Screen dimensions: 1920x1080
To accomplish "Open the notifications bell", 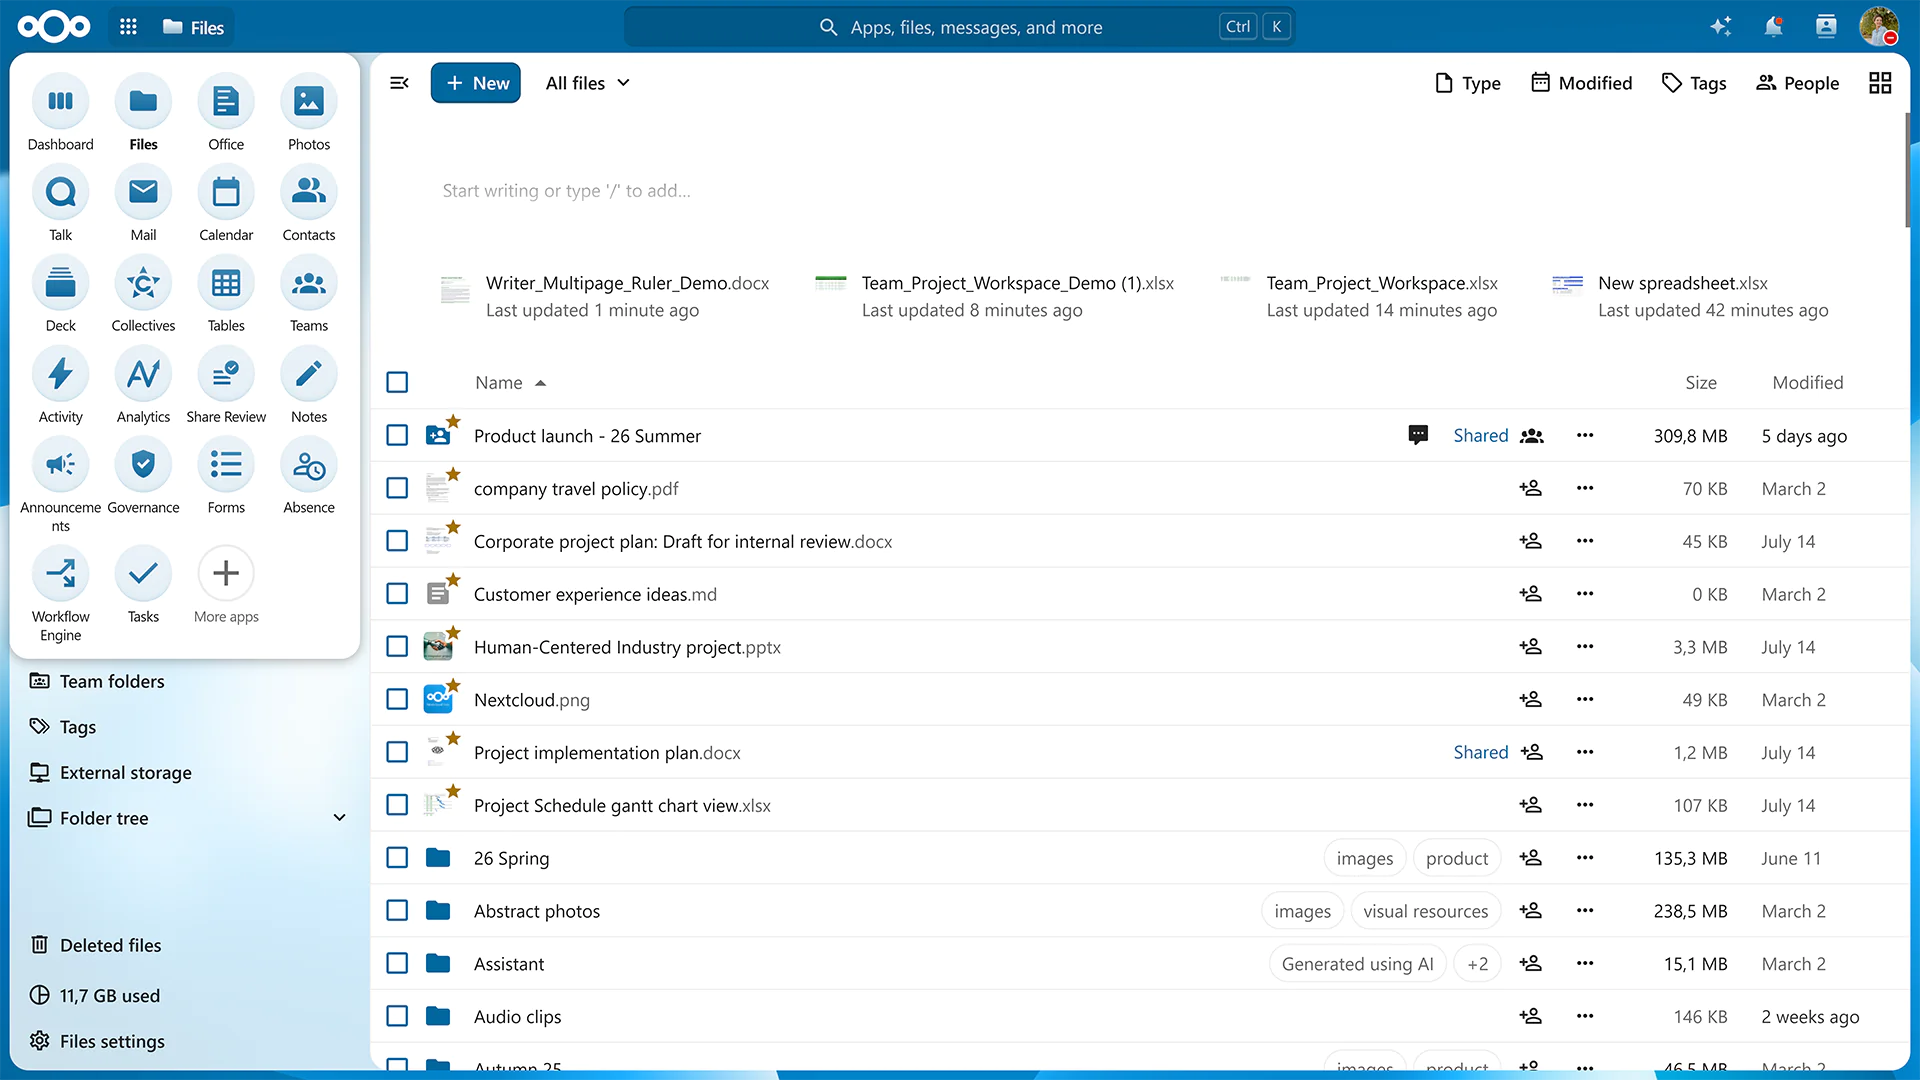I will point(1773,27).
